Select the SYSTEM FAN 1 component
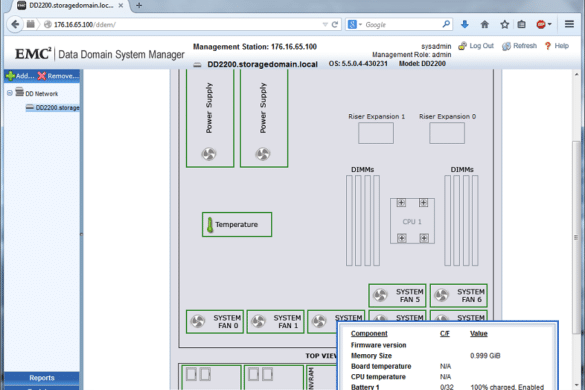Viewport: 585px width, 390px height. click(x=275, y=321)
